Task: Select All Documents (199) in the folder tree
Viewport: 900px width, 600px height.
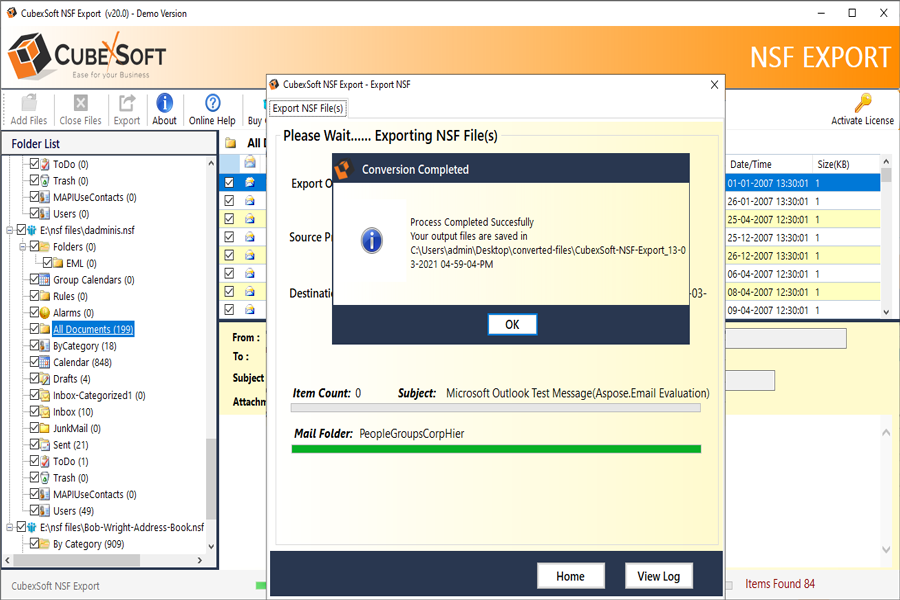Action: point(93,329)
